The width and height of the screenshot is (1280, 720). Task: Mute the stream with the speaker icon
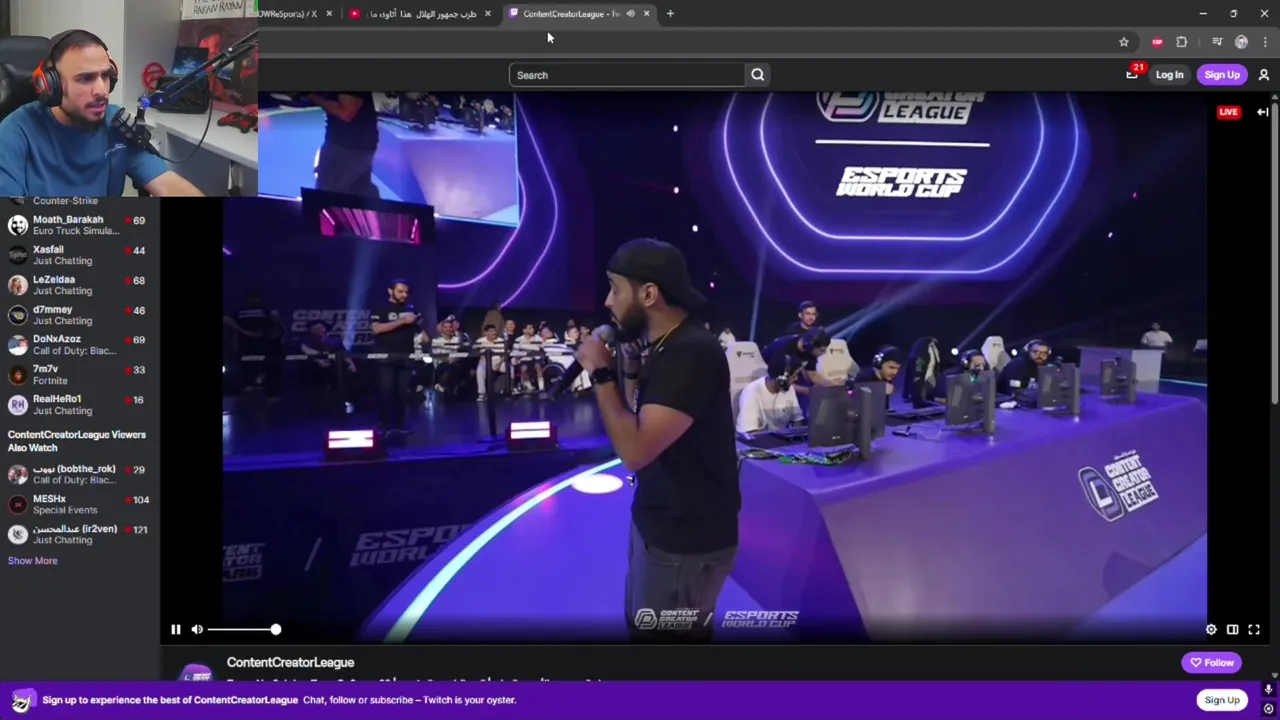(197, 629)
